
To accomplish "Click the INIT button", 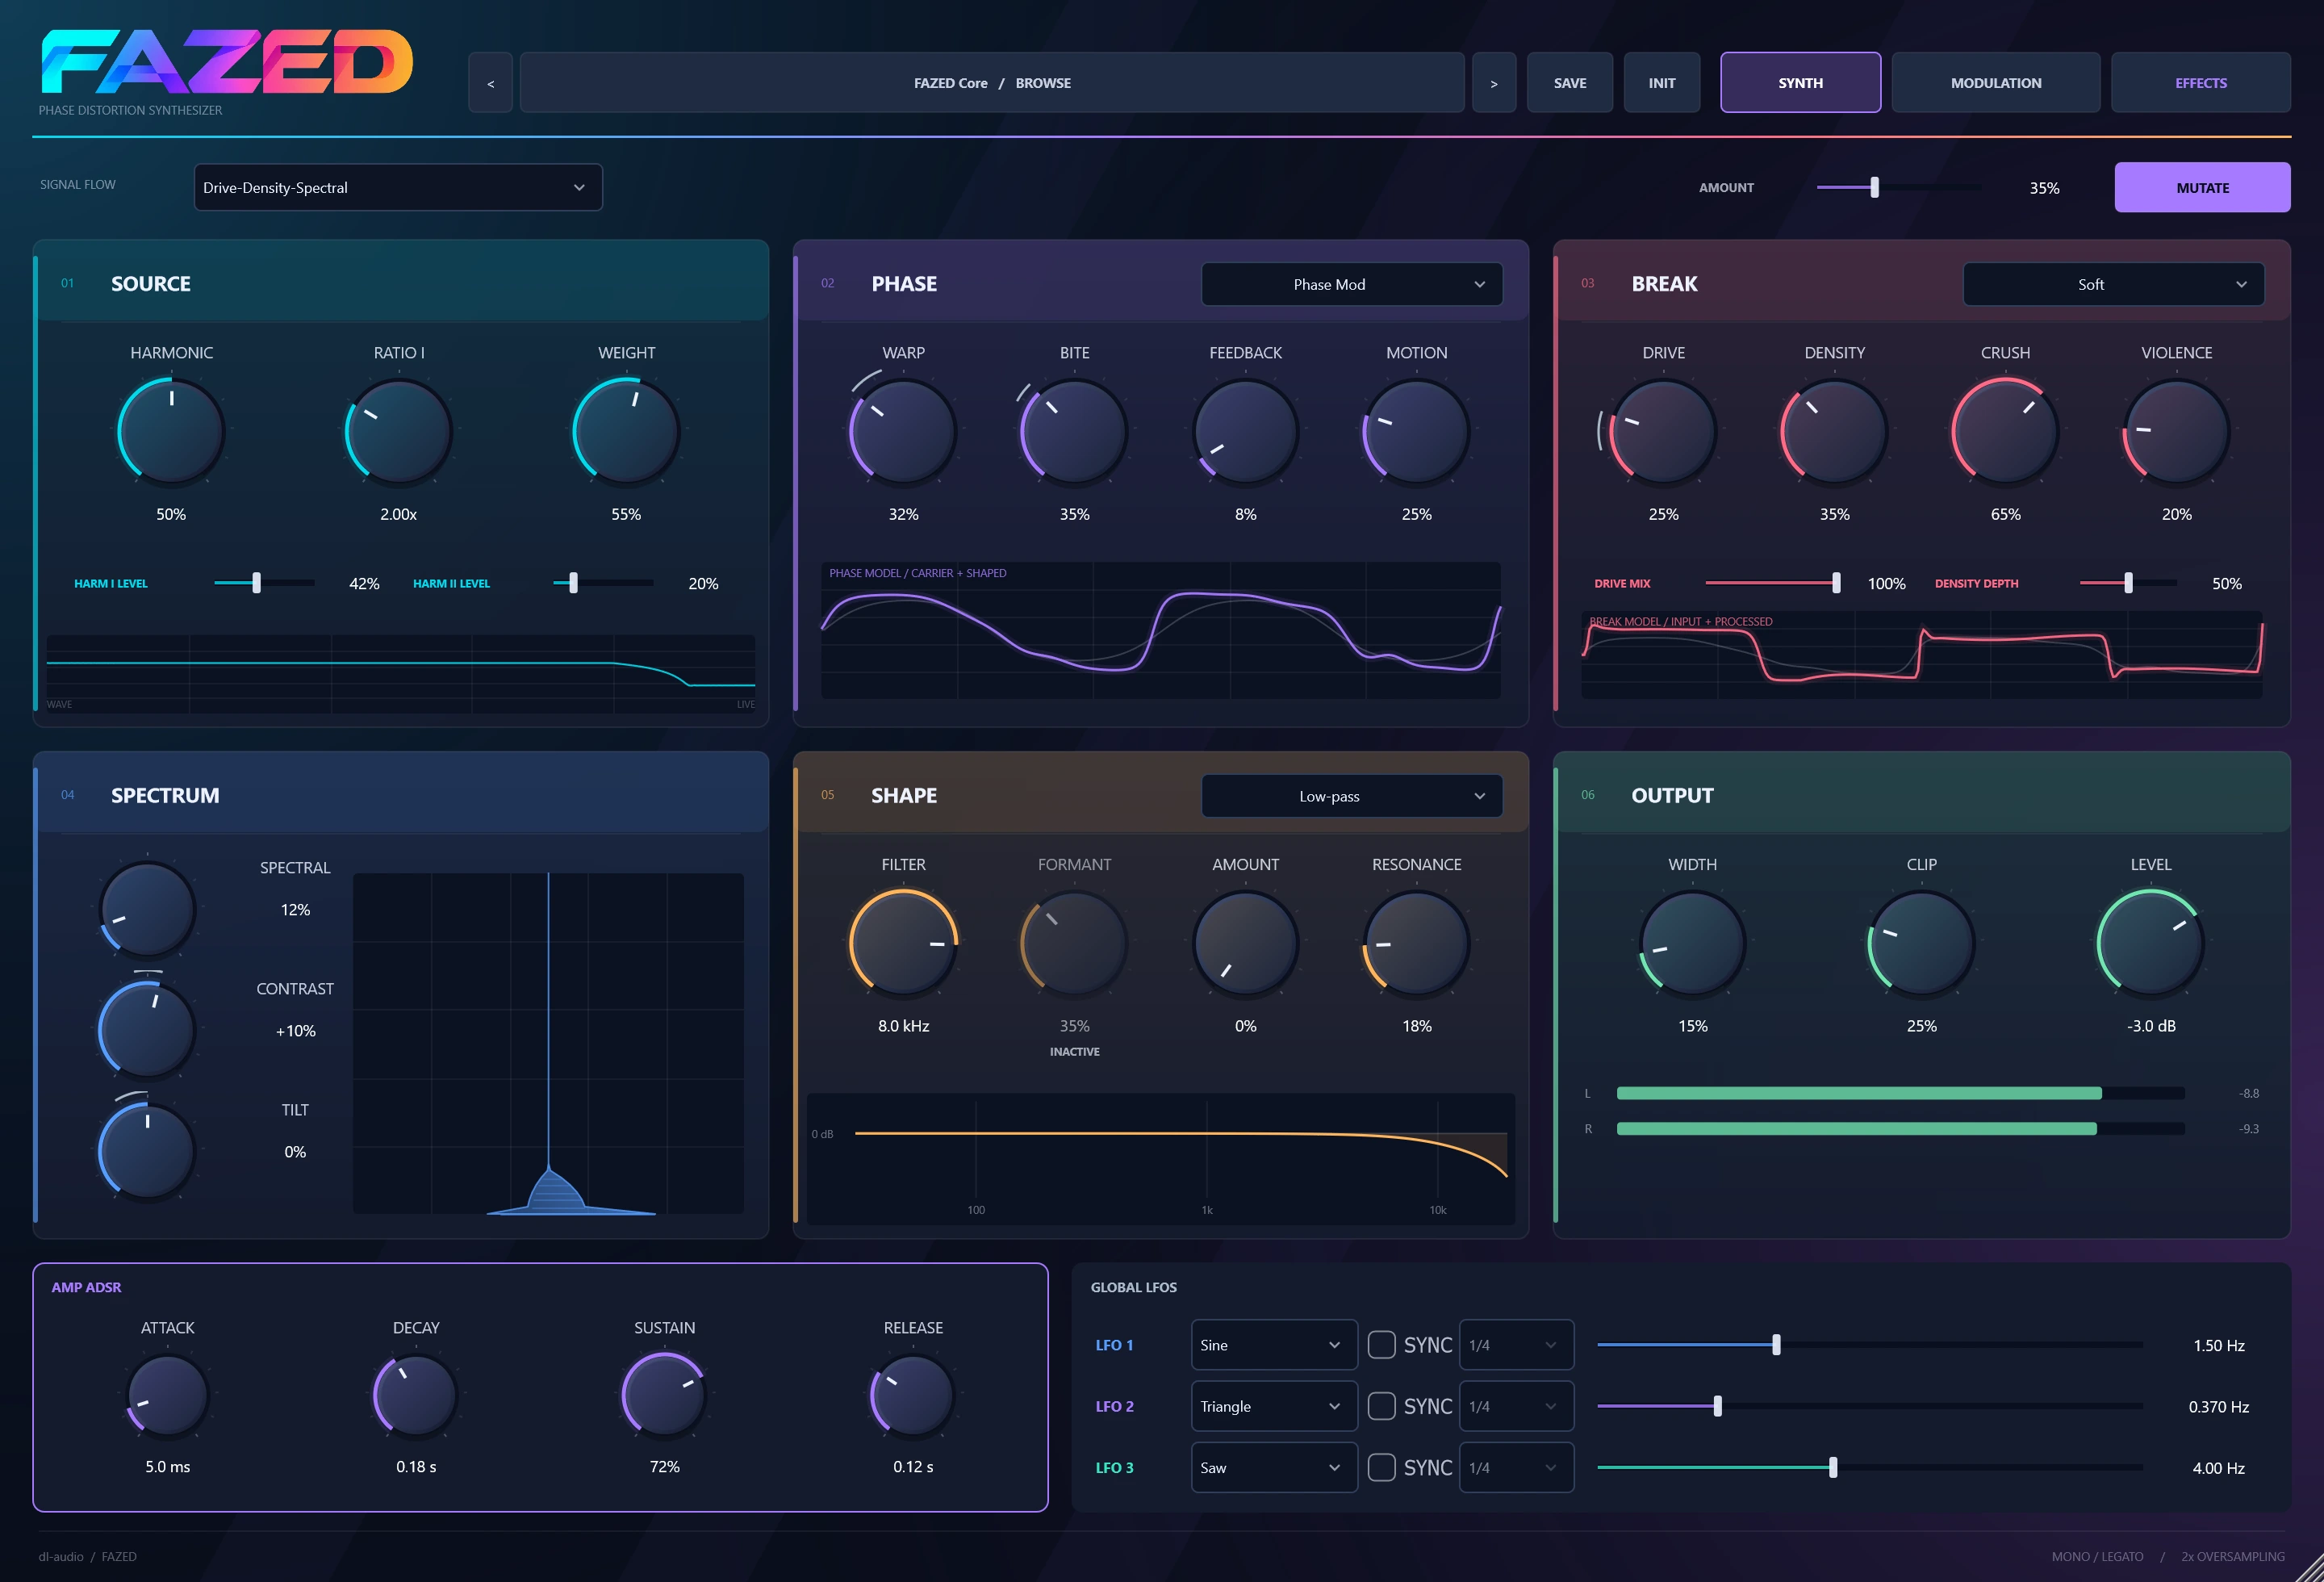I will 1661,83.
